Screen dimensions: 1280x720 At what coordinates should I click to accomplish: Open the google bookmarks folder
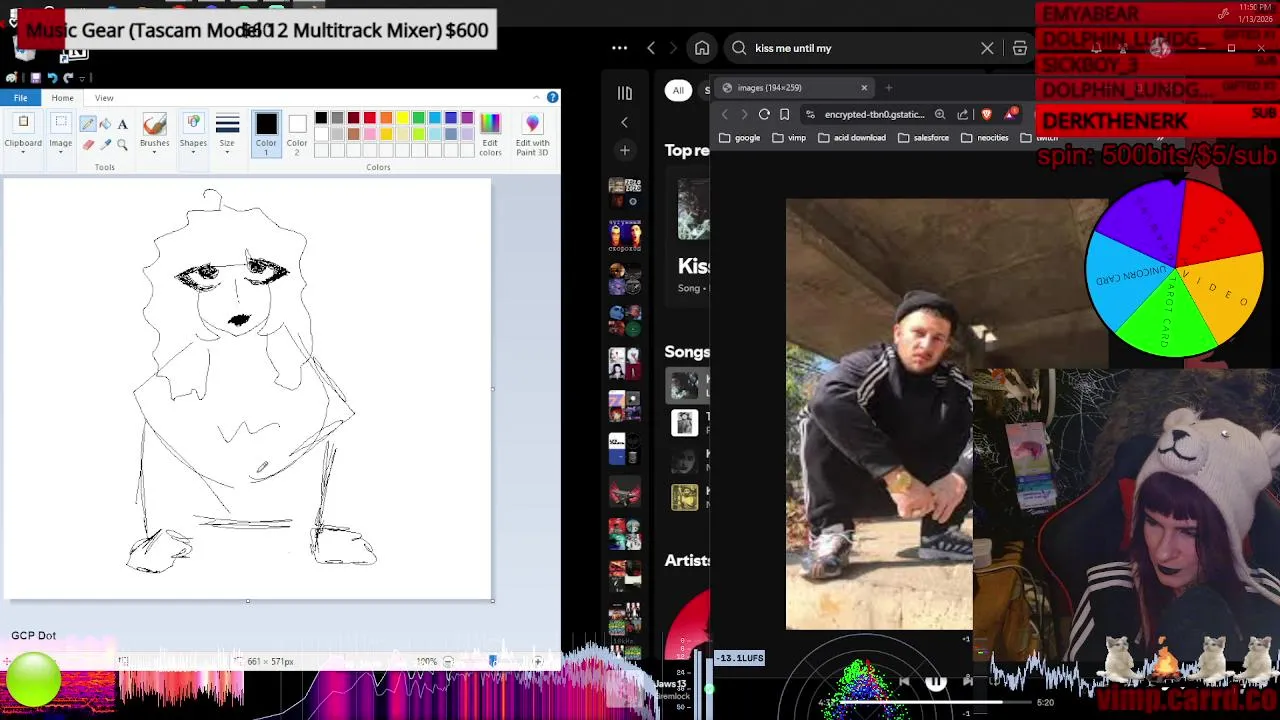point(740,138)
